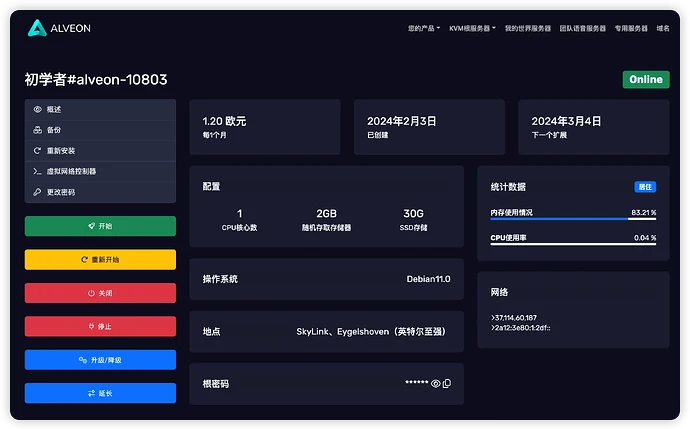Click plug icon in the 停止 button
690x429 pixels.
tap(92, 326)
